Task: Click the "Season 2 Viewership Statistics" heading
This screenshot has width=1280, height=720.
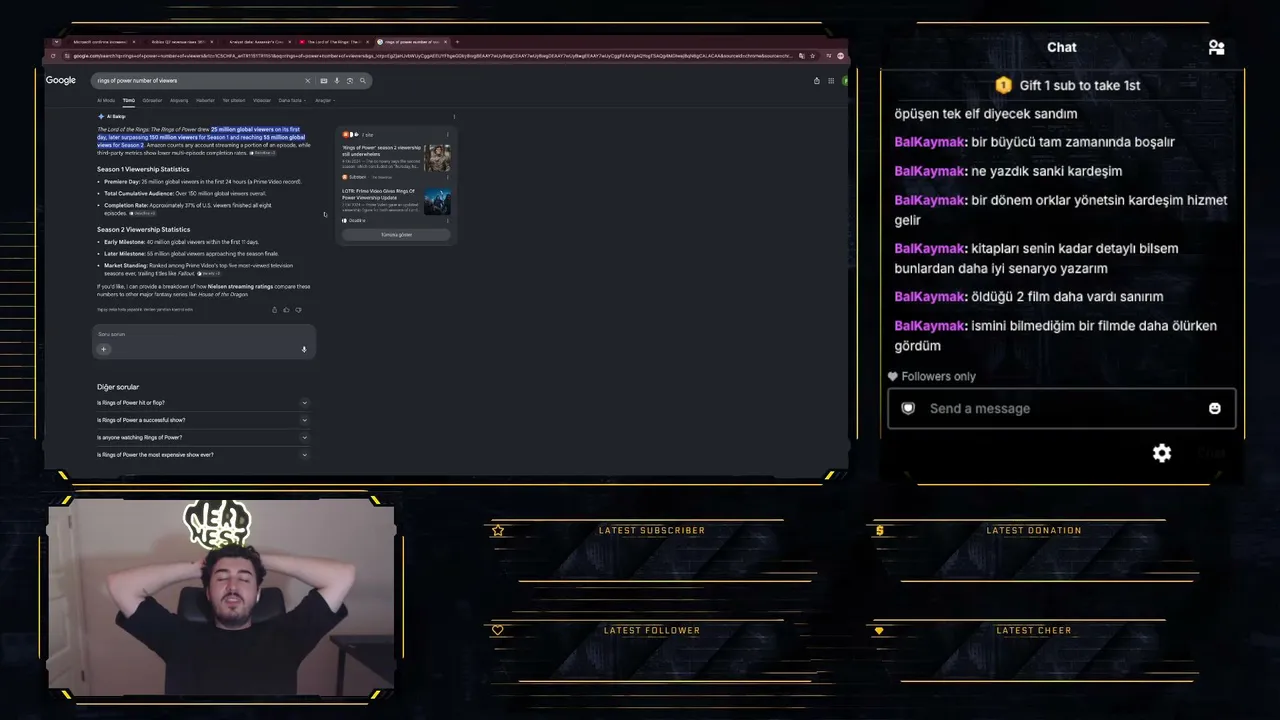Action: point(143,230)
